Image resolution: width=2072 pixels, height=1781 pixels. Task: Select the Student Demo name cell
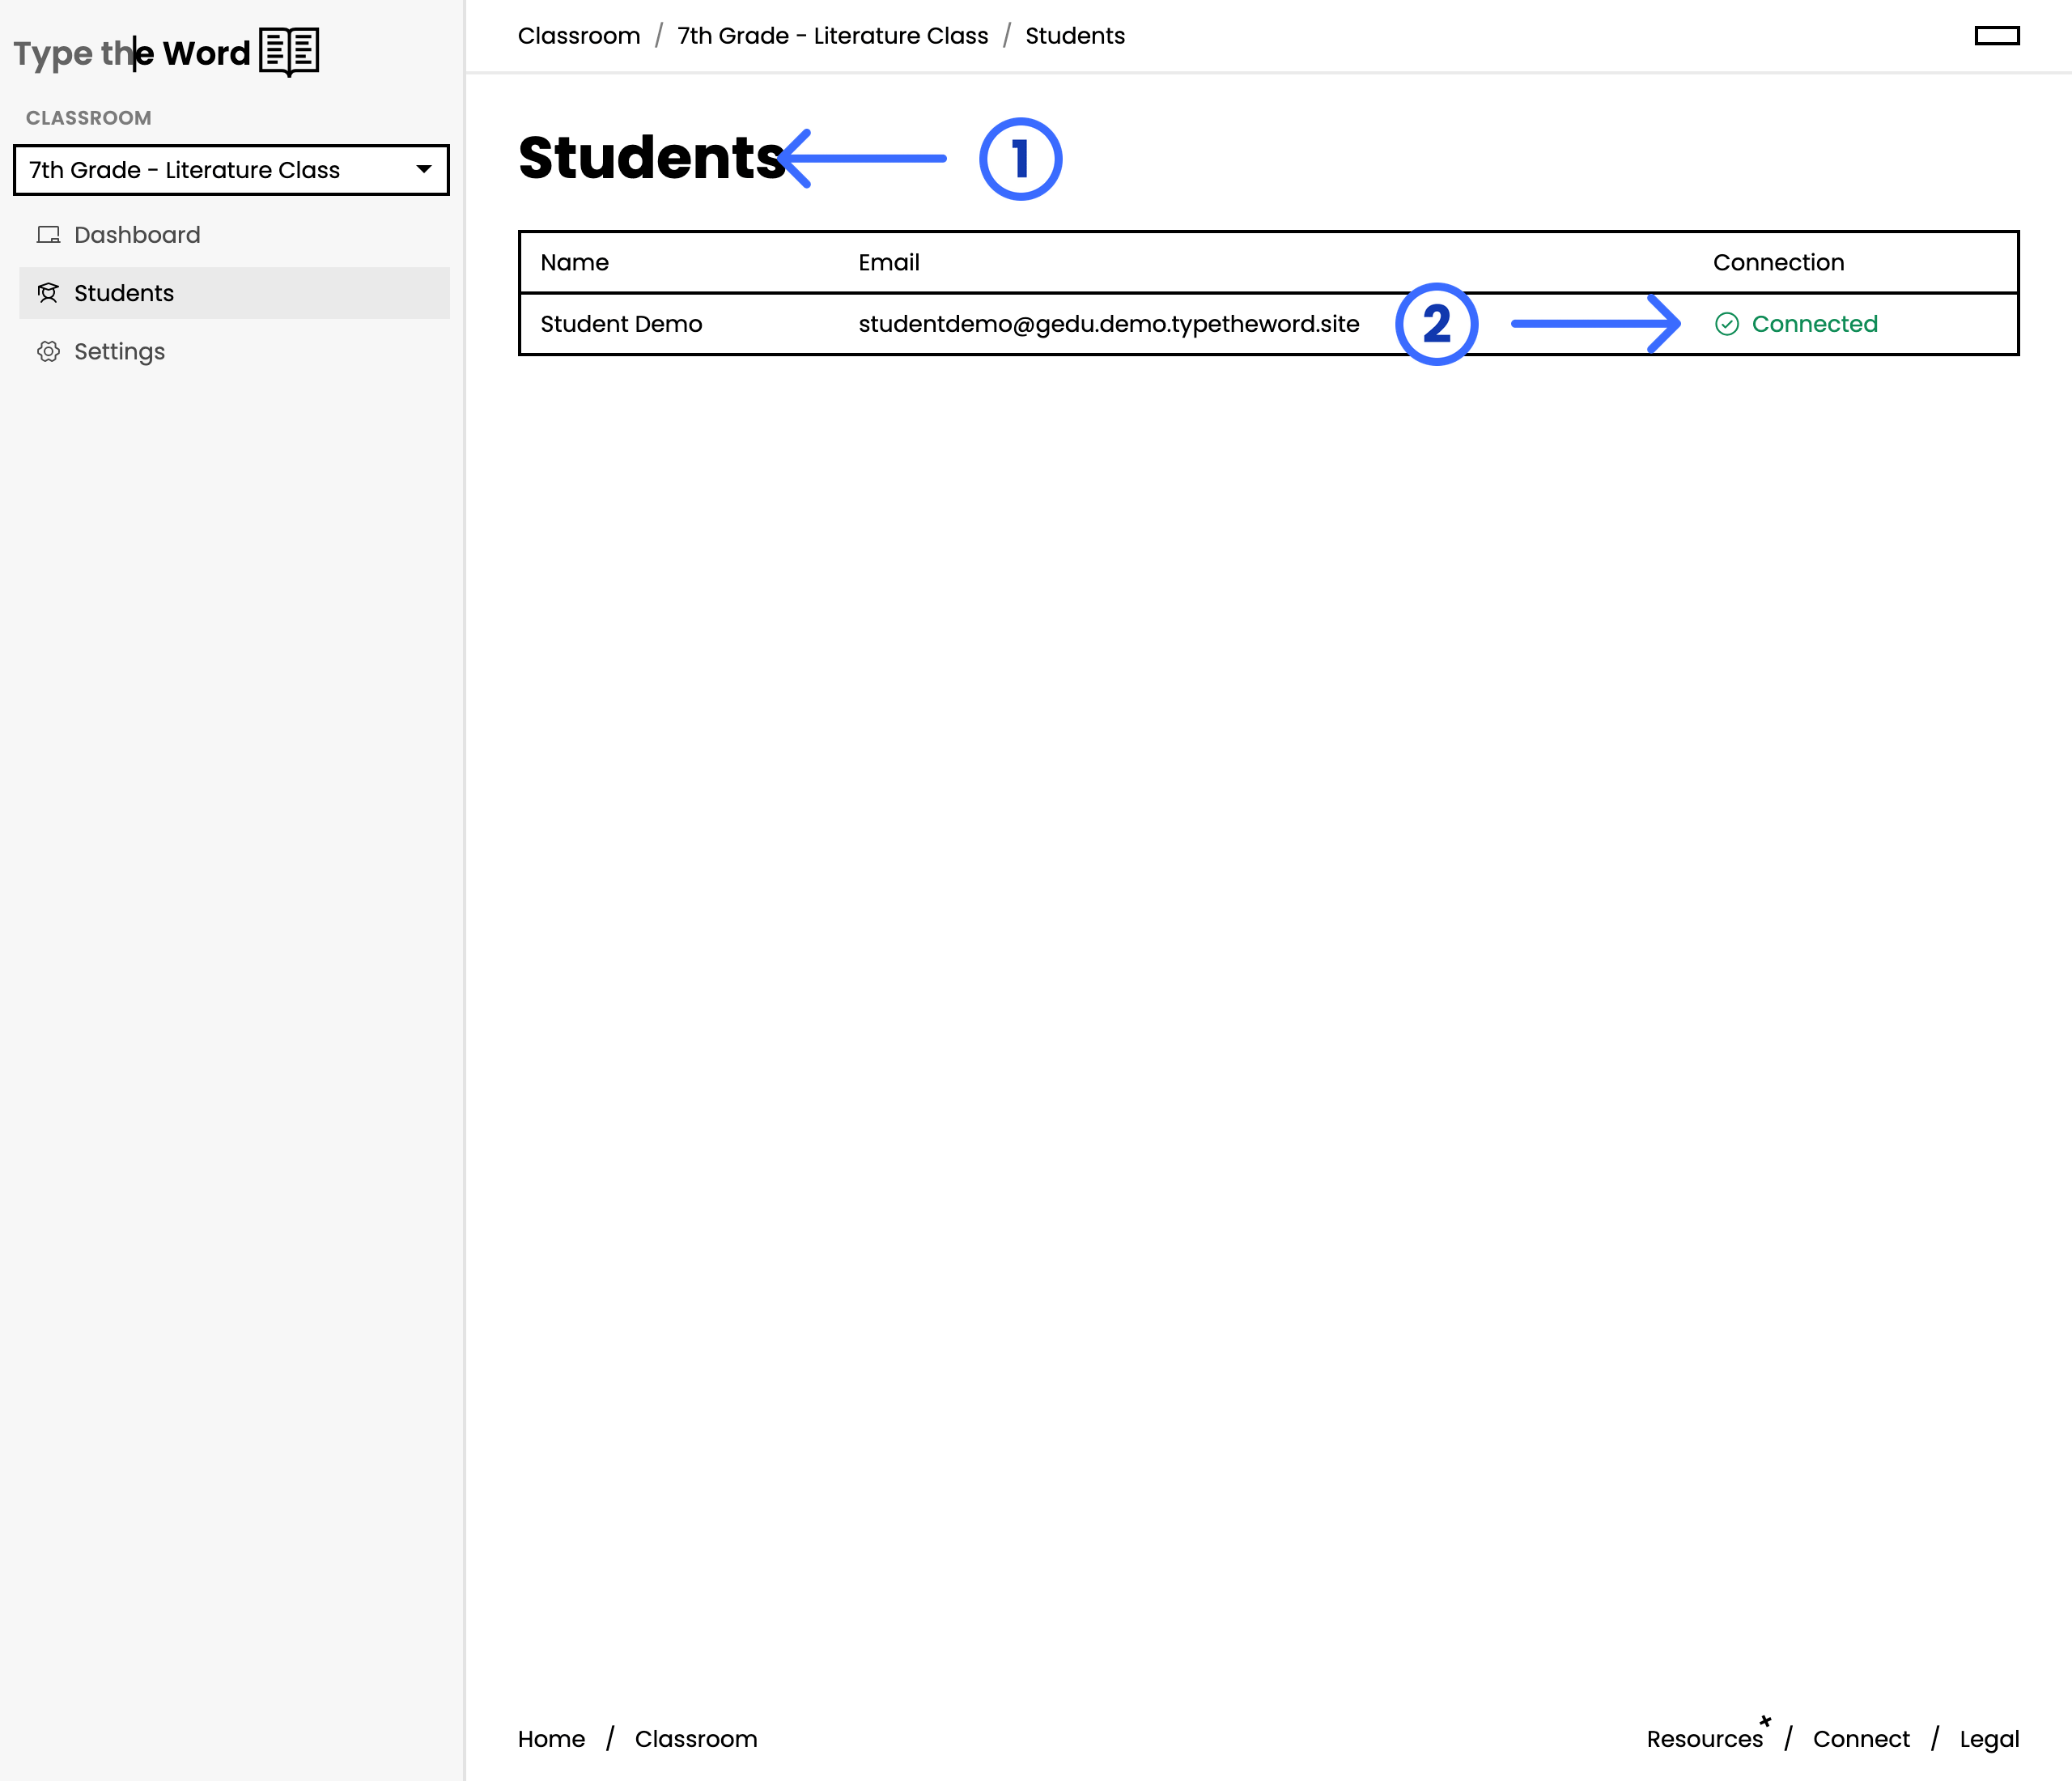pyautogui.click(x=621, y=324)
